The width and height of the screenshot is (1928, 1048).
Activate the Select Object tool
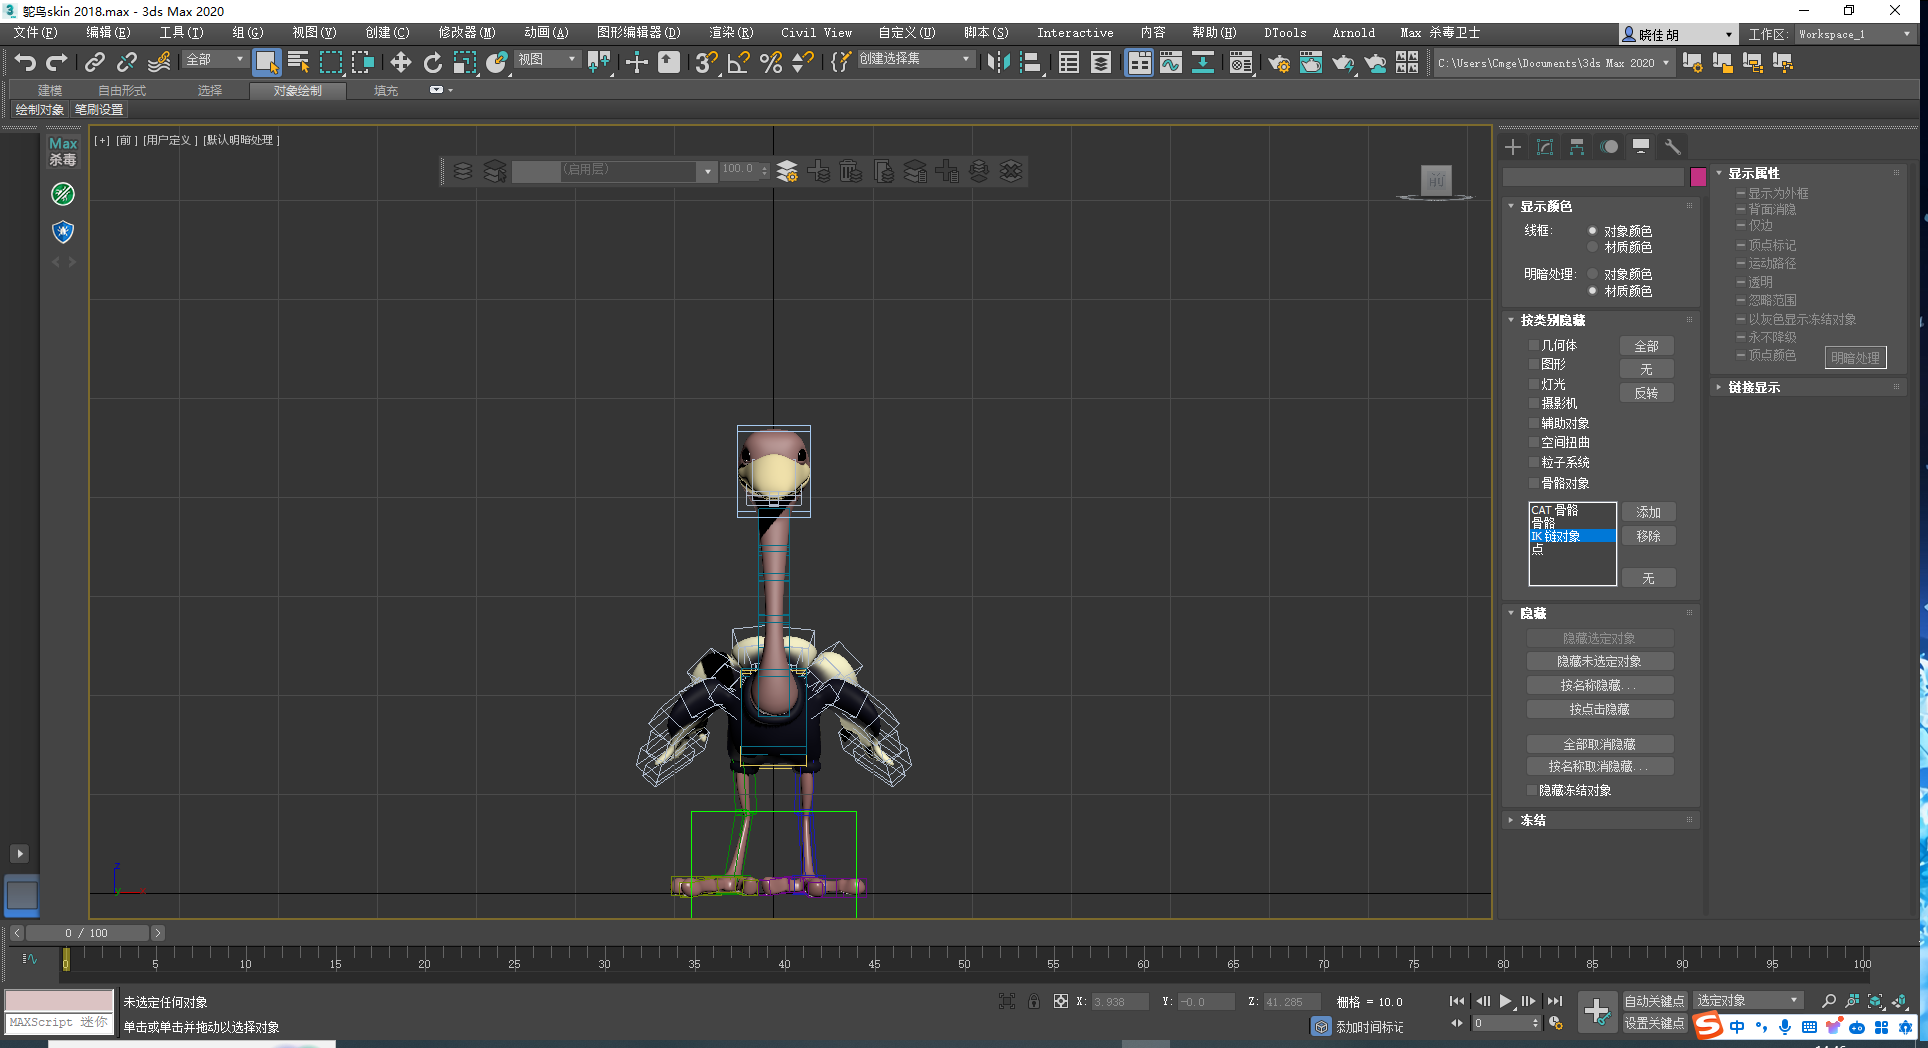point(266,63)
